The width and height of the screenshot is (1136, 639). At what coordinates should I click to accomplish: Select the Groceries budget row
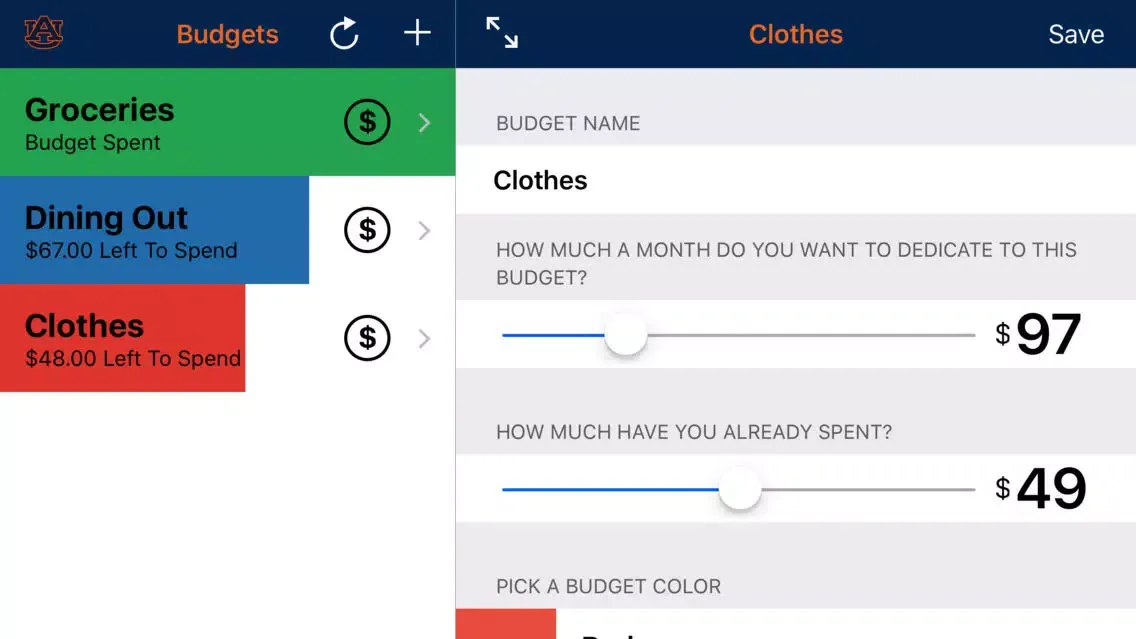[227, 122]
